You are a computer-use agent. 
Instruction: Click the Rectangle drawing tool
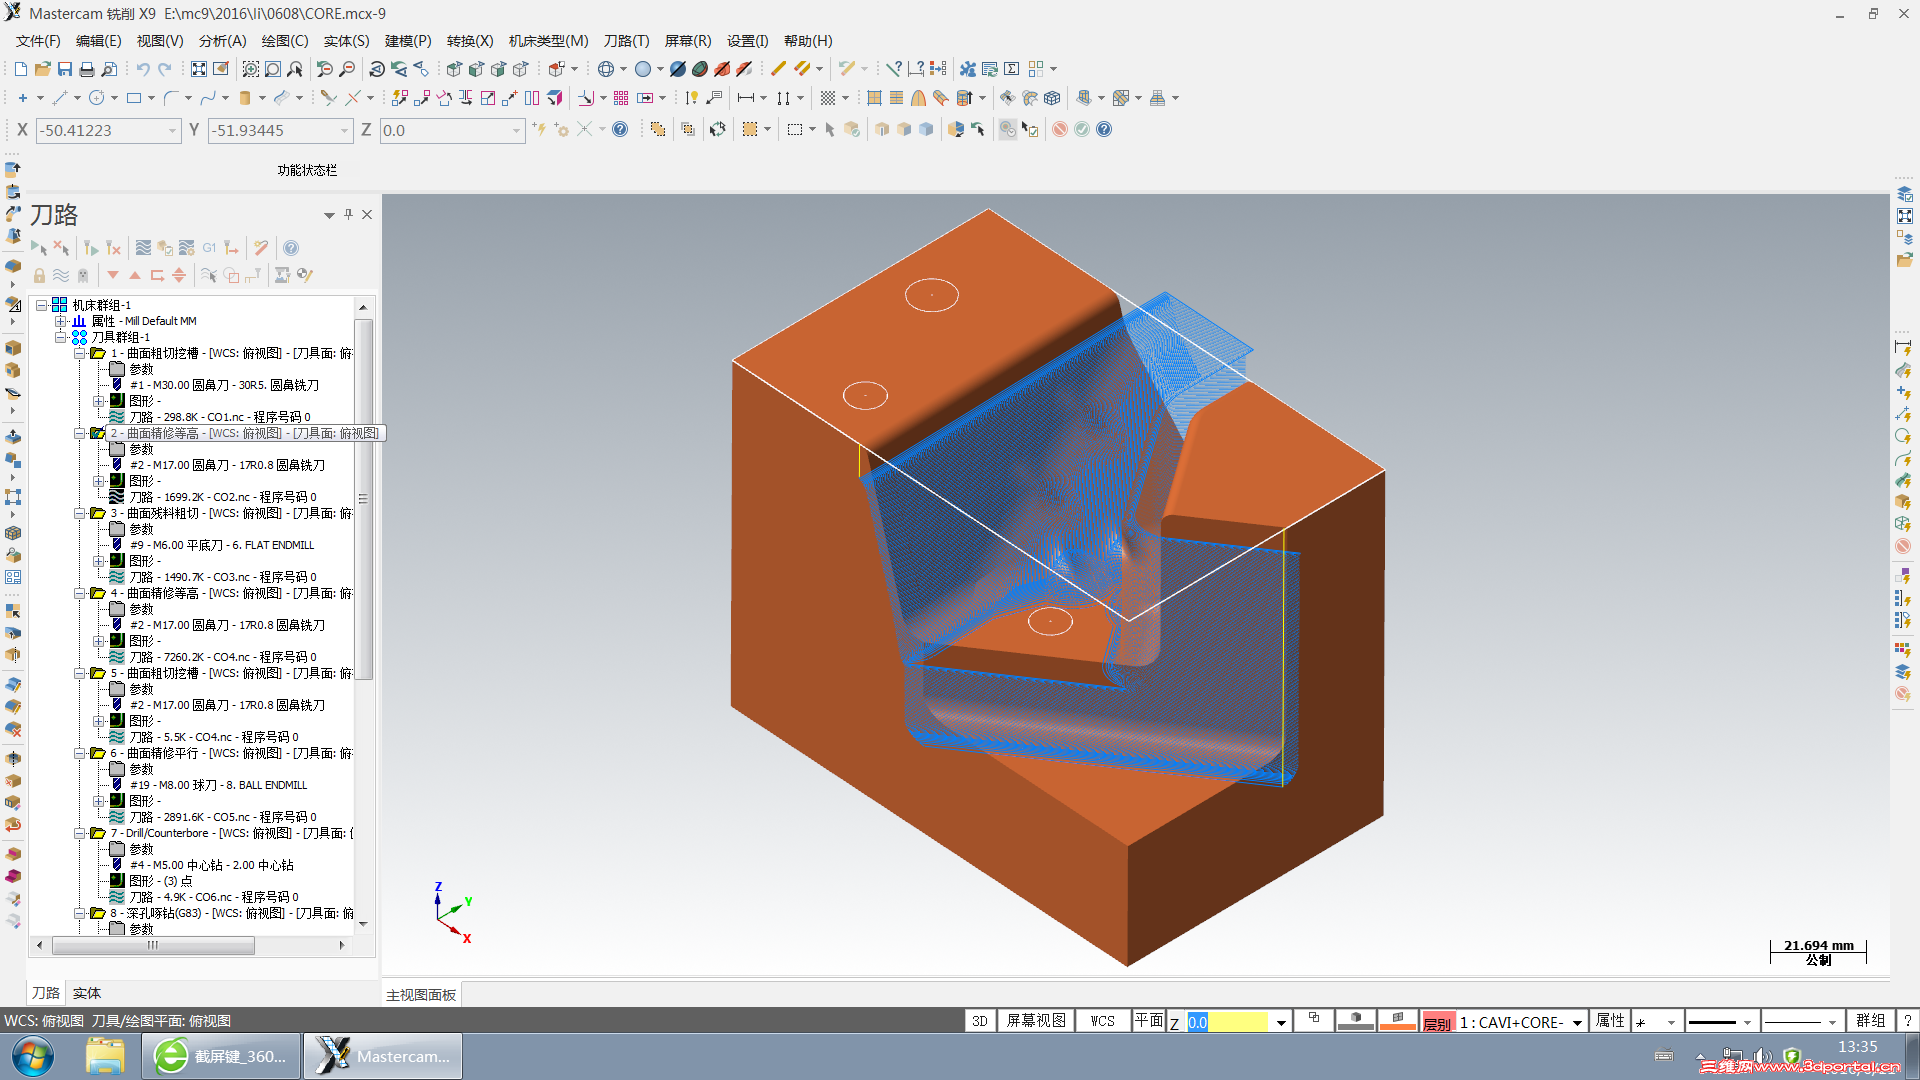click(133, 98)
